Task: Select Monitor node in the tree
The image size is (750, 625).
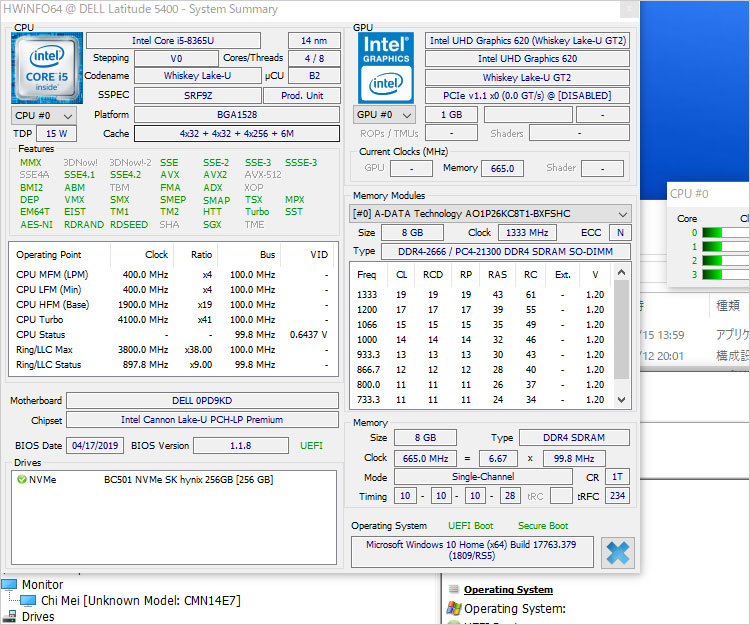Action: (x=42, y=584)
